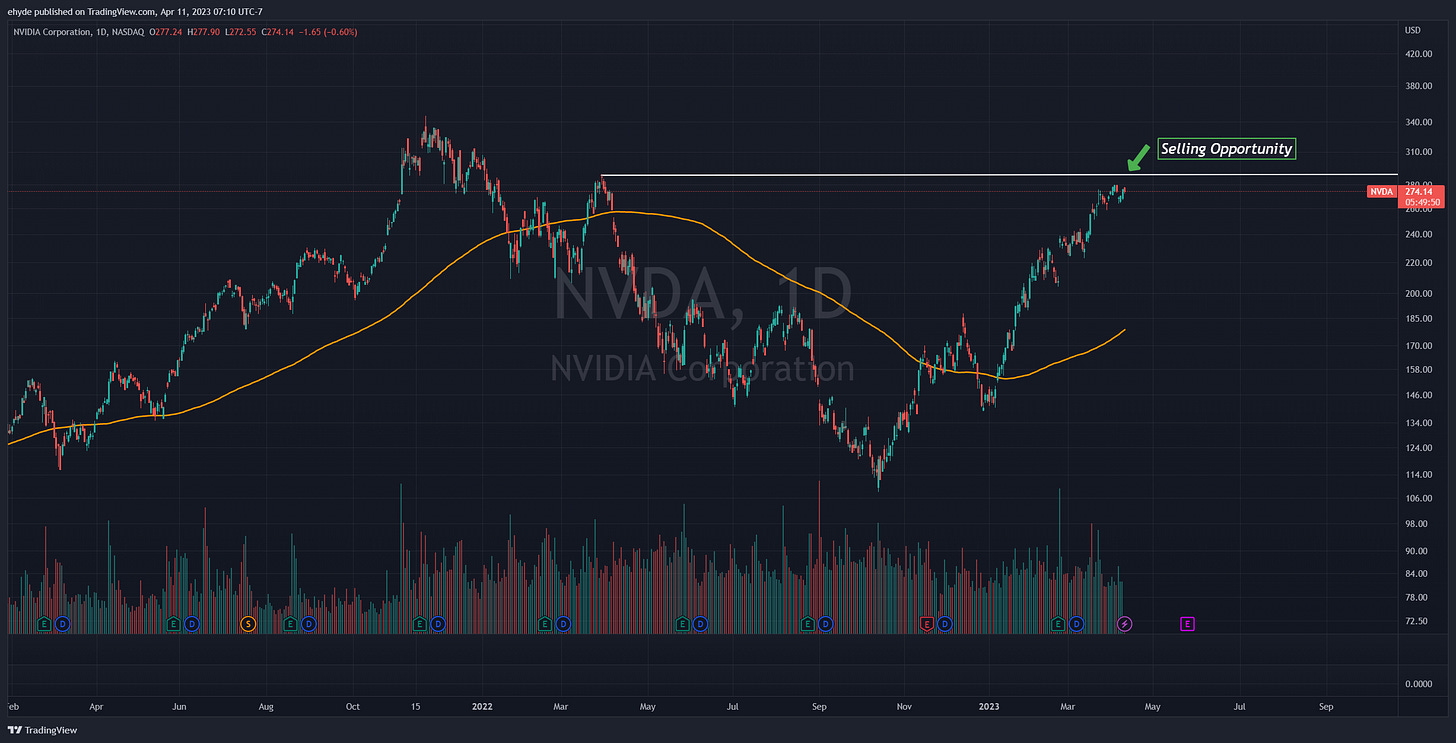Select the earnings marker near late Aug 2022
Image resolution: width=1456 pixels, height=743 pixels.
click(807, 623)
